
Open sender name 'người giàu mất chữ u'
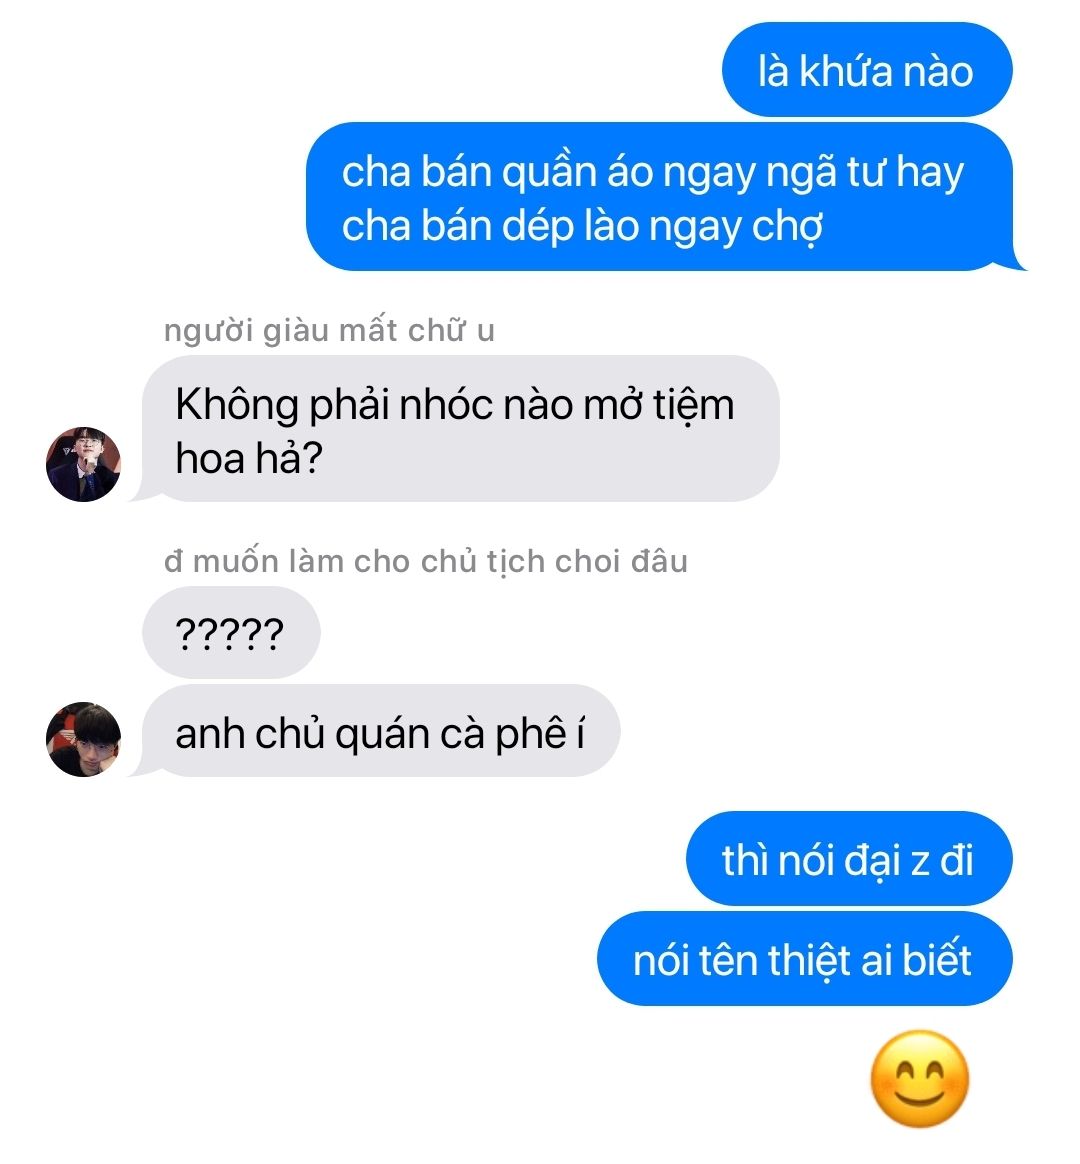point(329,330)
